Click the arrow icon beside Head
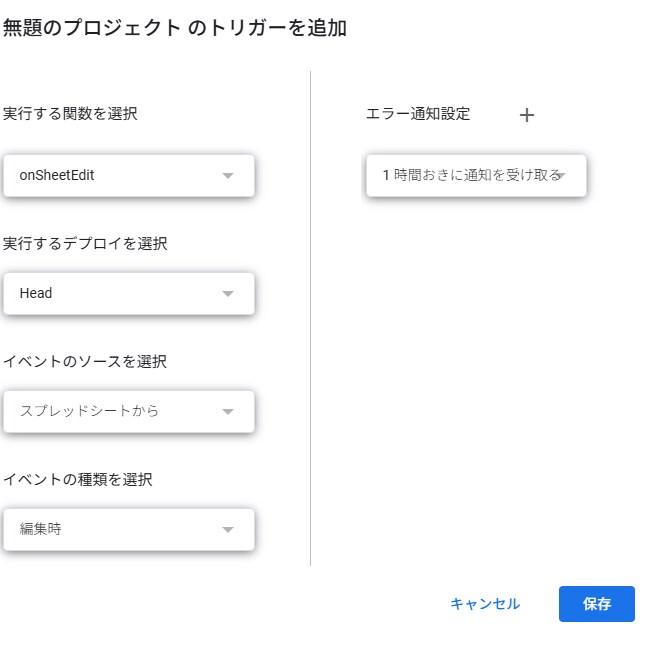Viewport: 662px width, 651px height. [228, 294]
